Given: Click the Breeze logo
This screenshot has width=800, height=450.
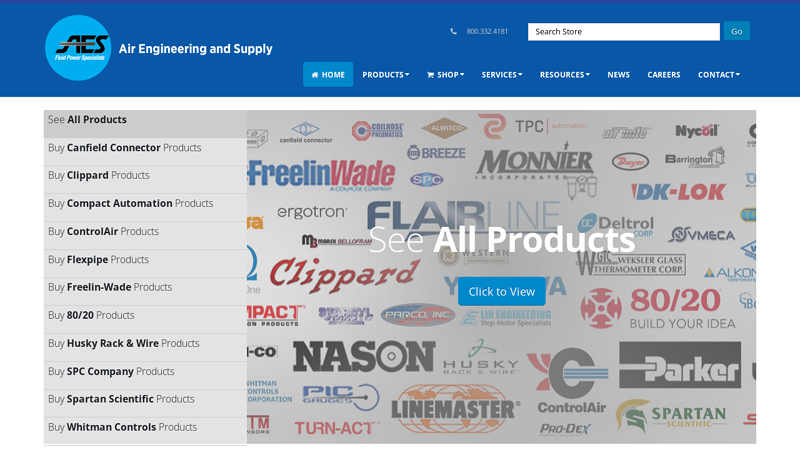Looking at the screenshot, I should coord(436,153).
